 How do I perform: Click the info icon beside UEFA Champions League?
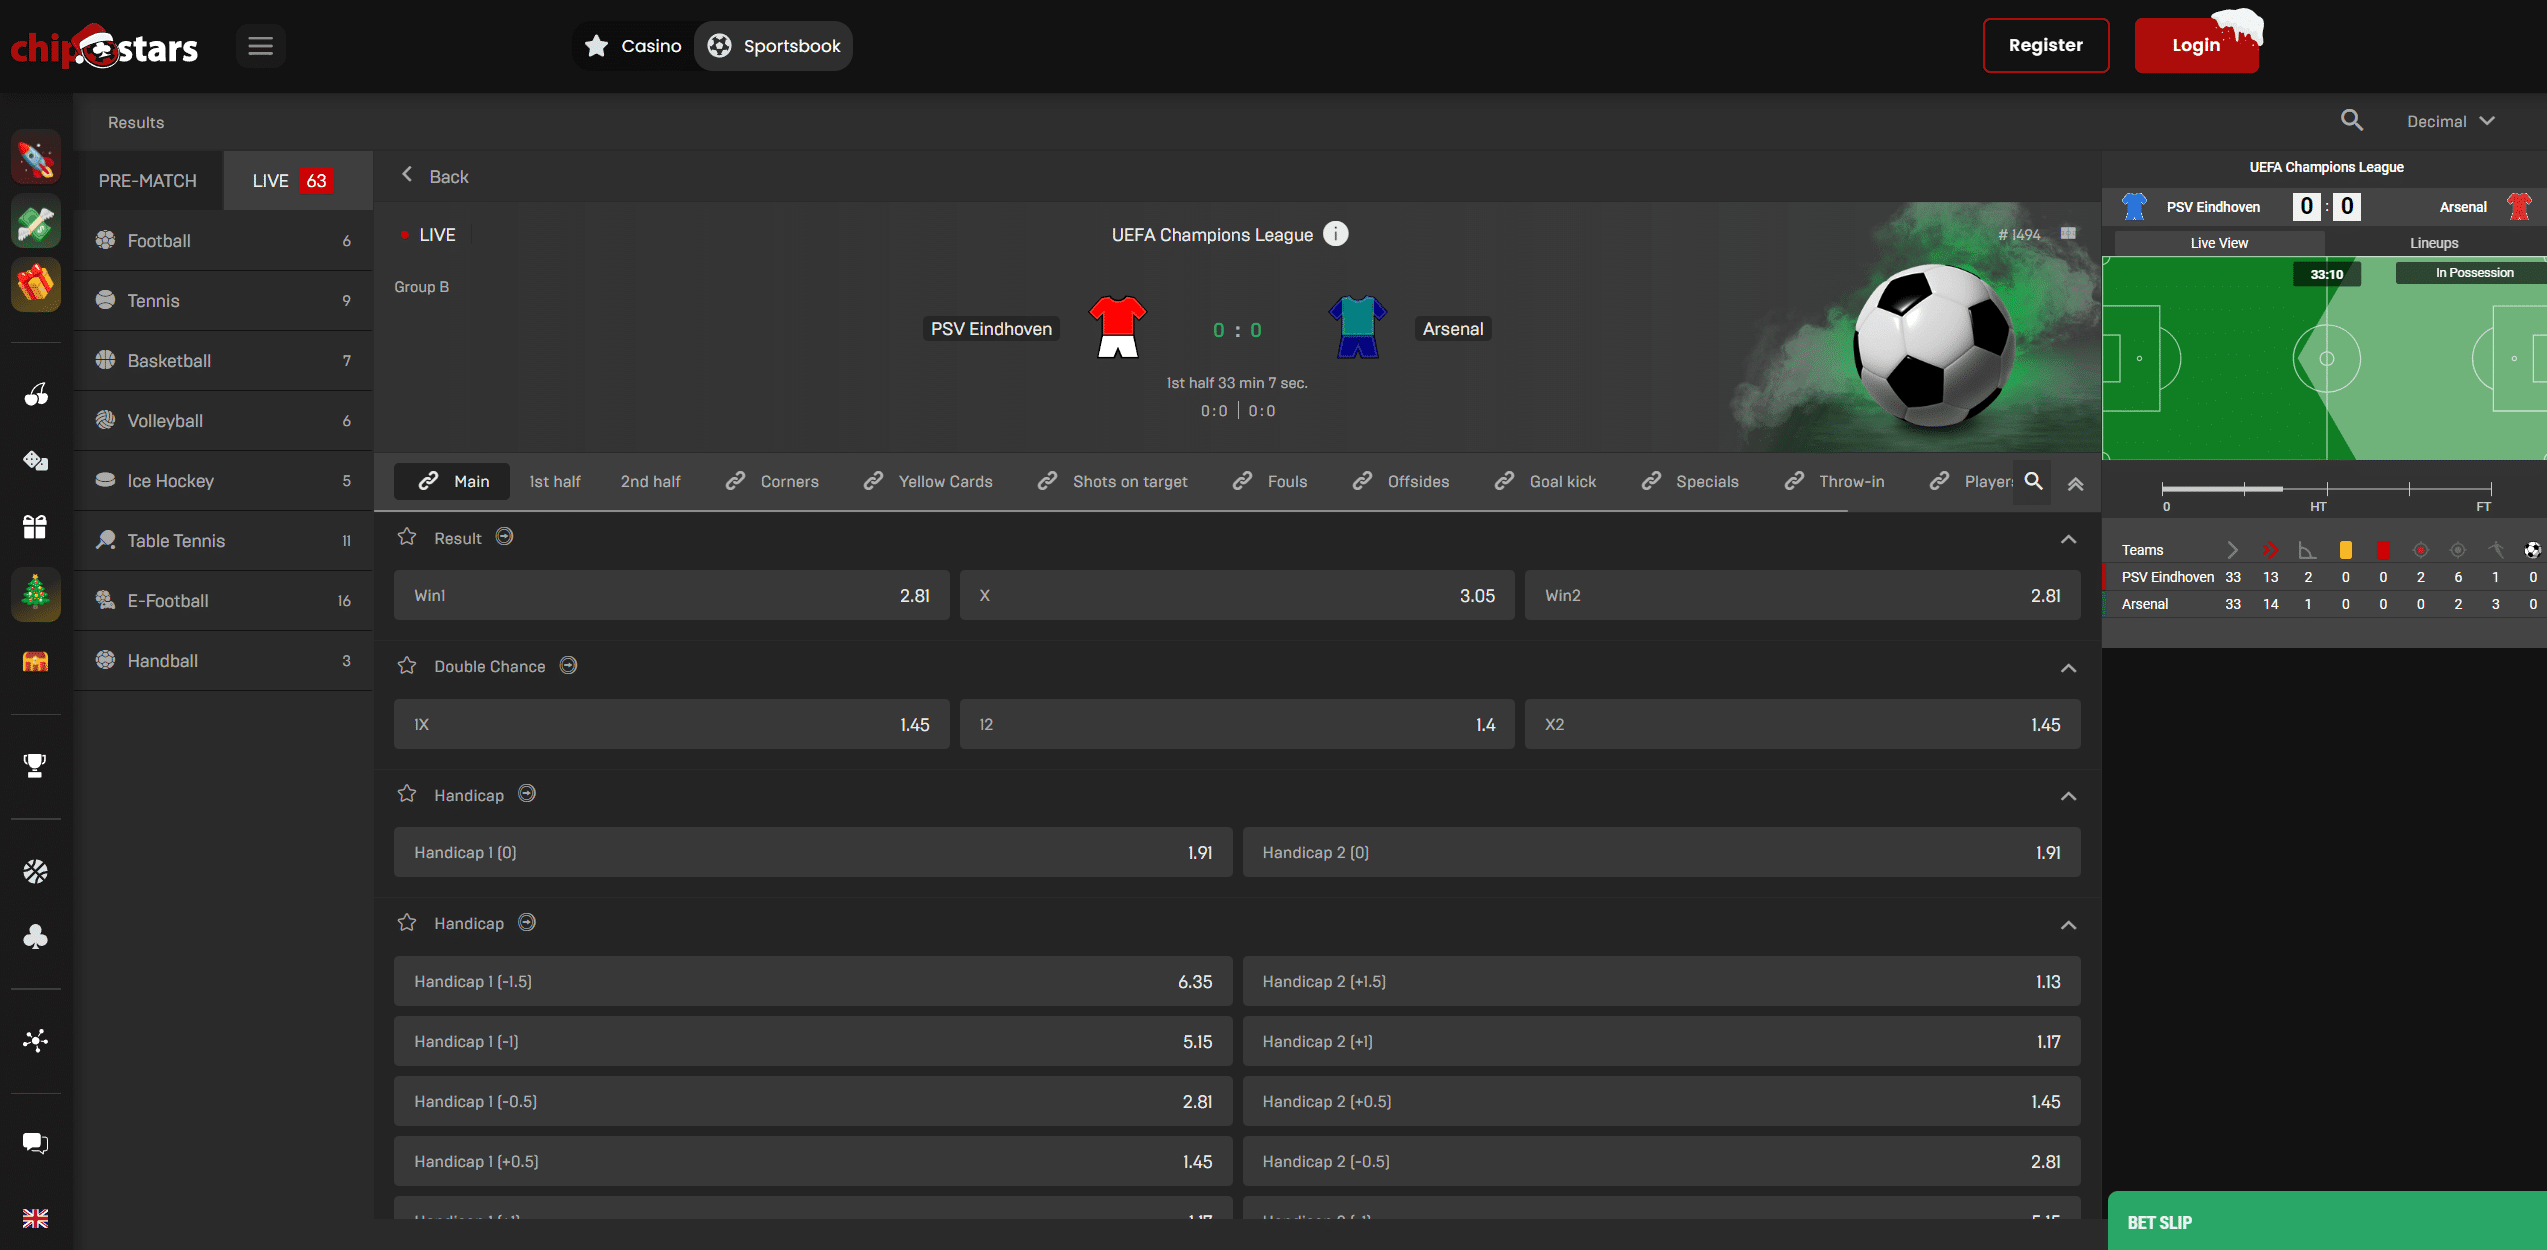pos(1336,234)
